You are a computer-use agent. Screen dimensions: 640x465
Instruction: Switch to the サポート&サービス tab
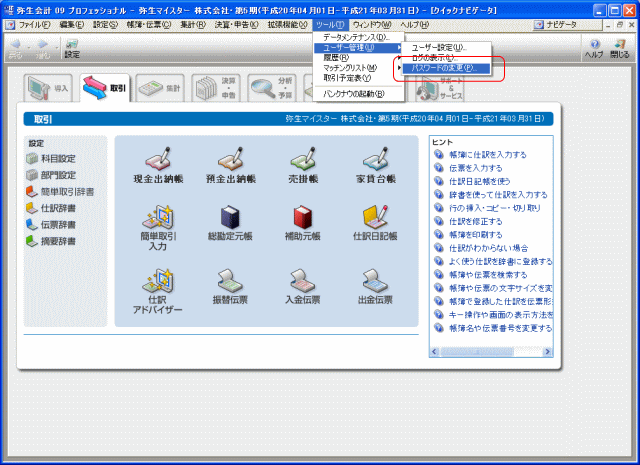click(x=440, y=88)
